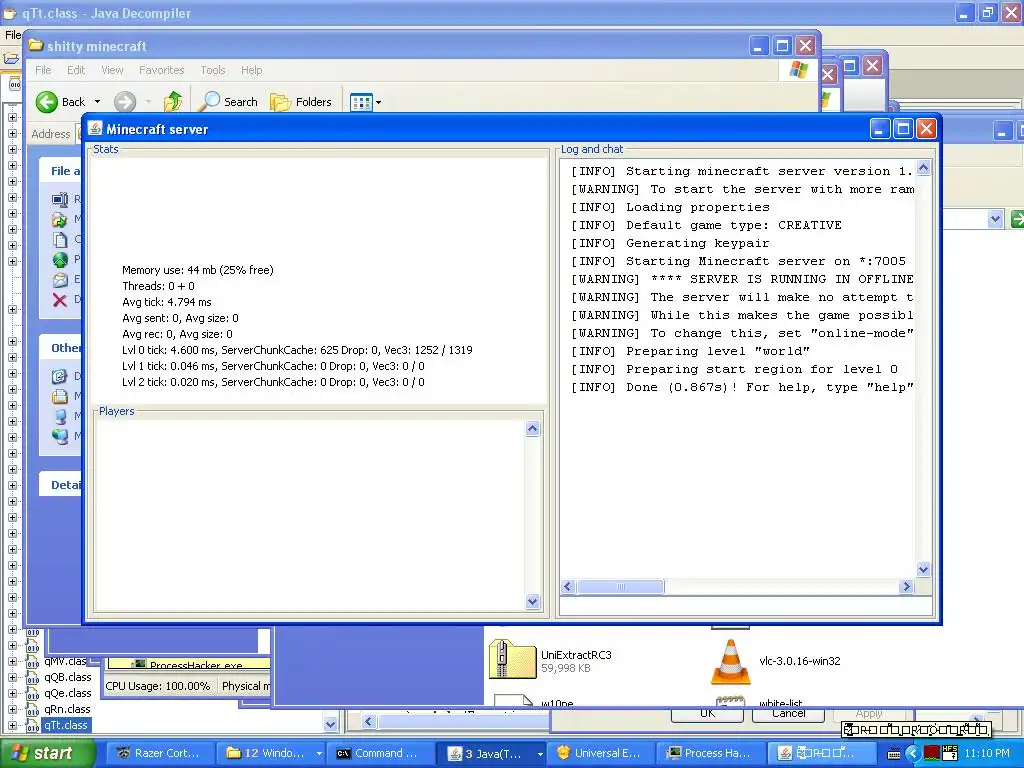This screenshot has height=768, width=1024.
Task: Click the UniExtractRC3 zip folder icon
Action: 513,660
